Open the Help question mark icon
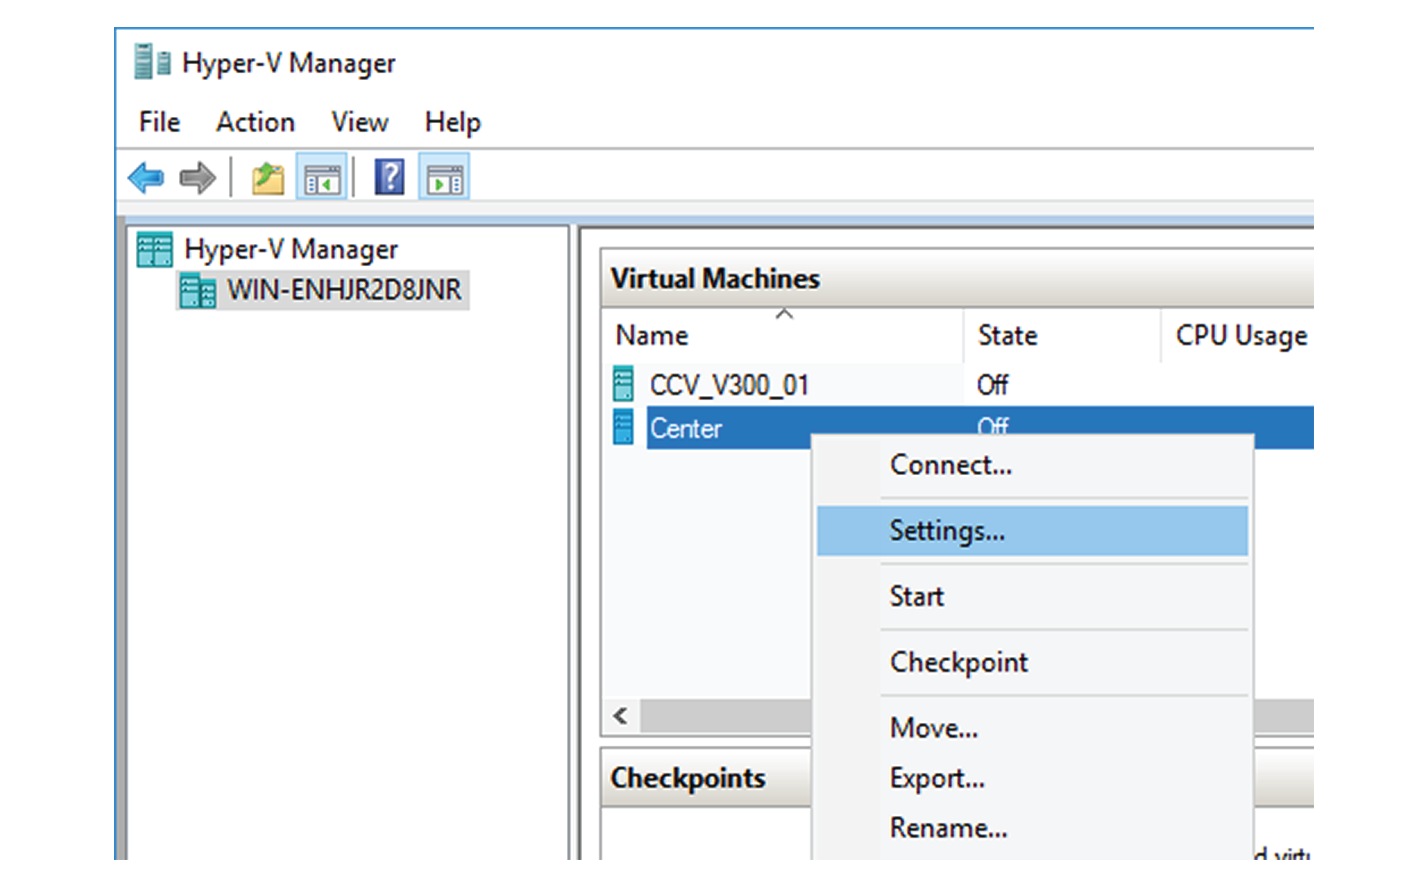 click(390, 177)
